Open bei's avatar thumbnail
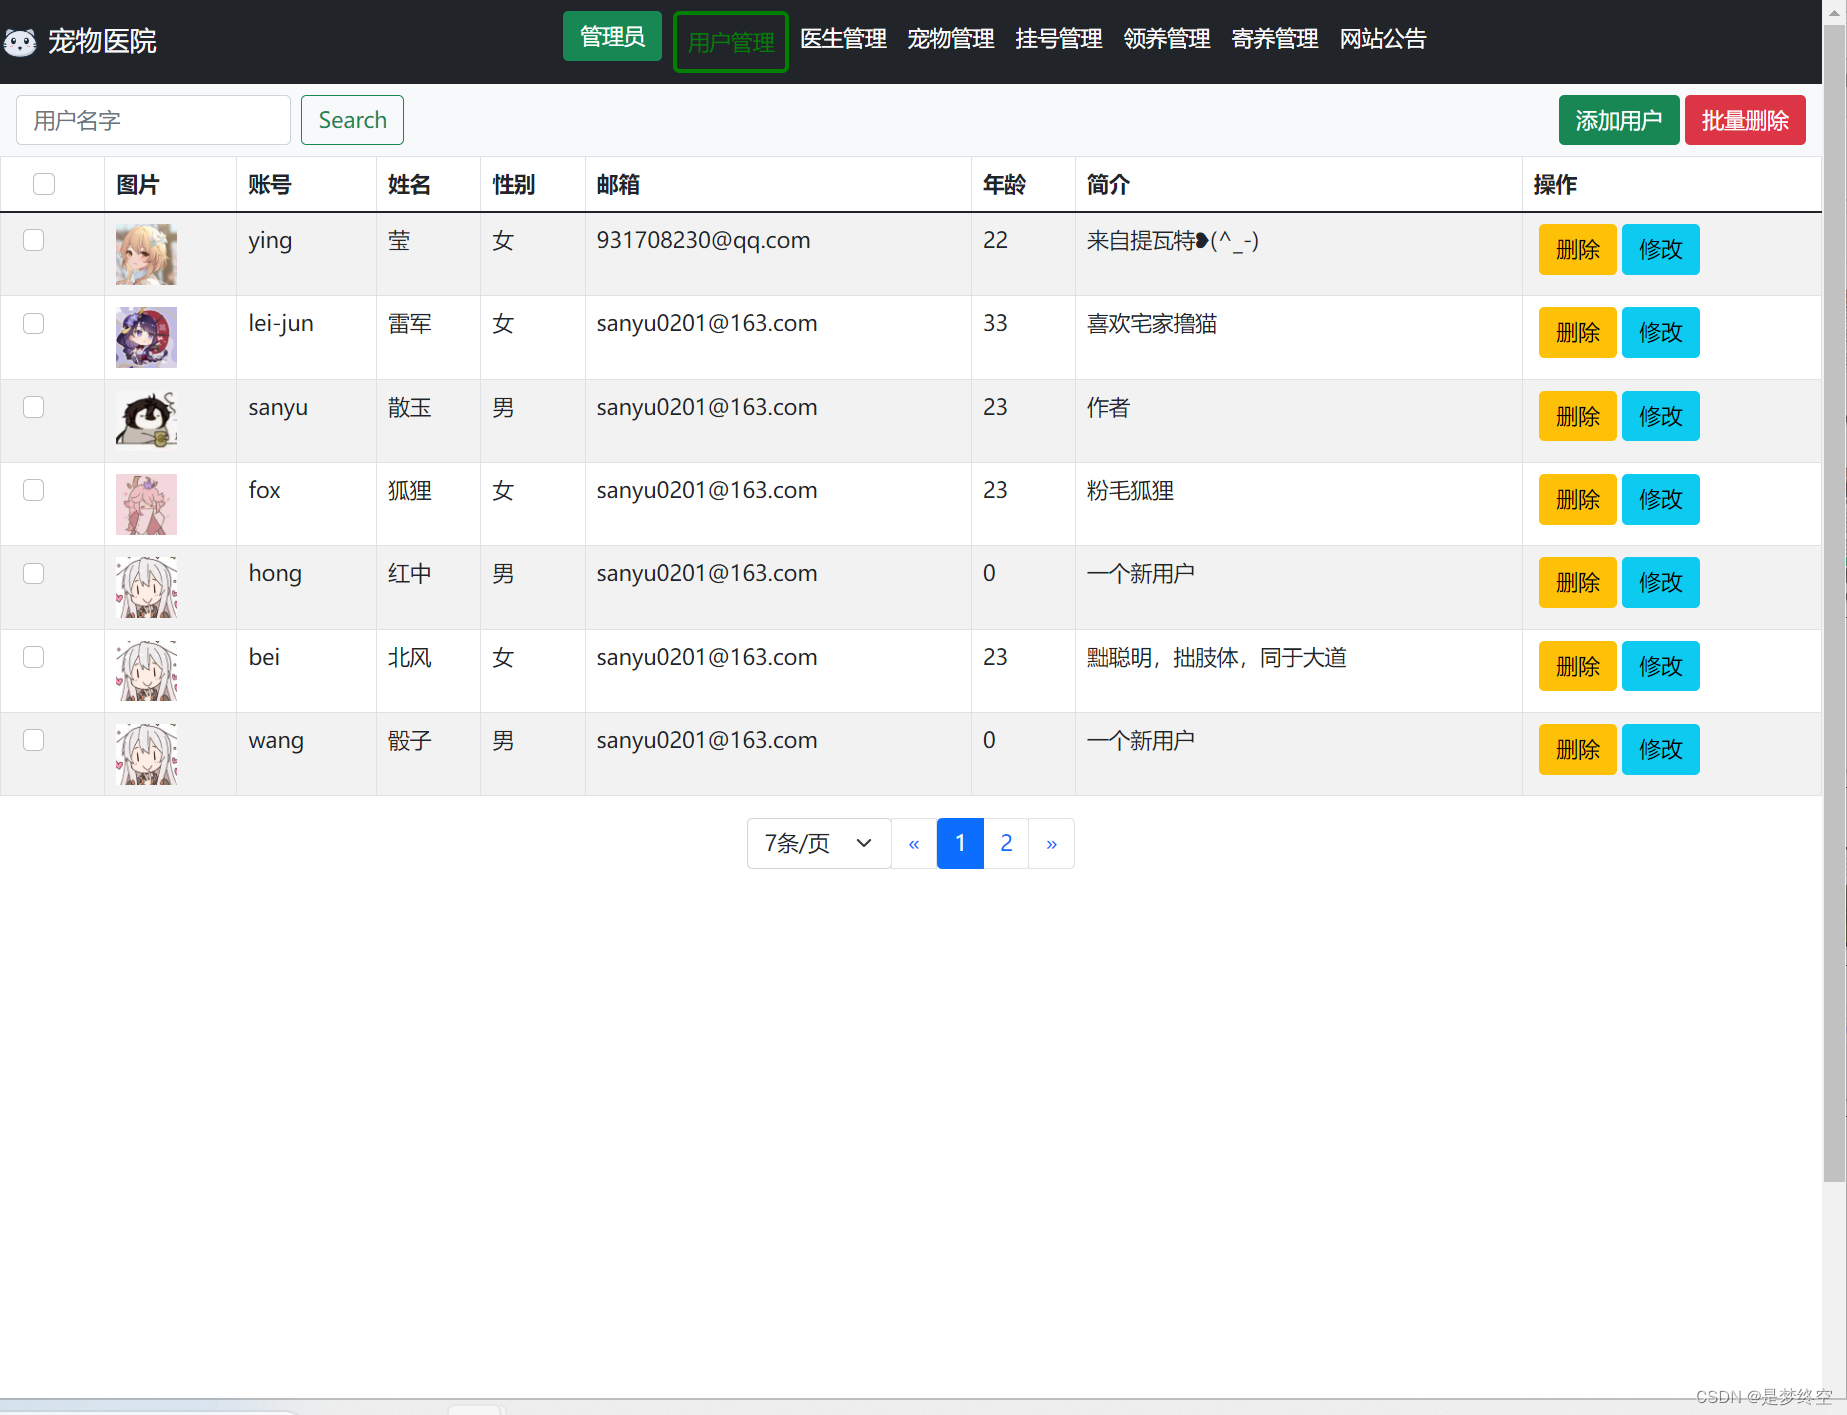Viewport: 1847px width, 1415px height. click(146, 671)
